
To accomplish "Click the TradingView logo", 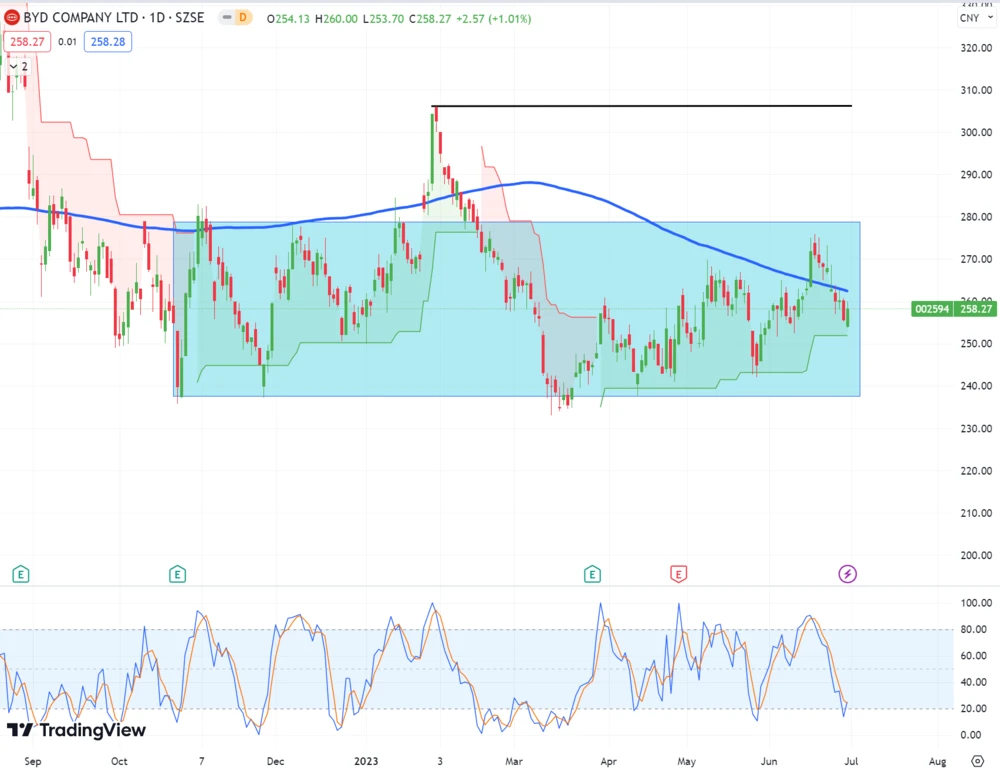I will [76, 730].
